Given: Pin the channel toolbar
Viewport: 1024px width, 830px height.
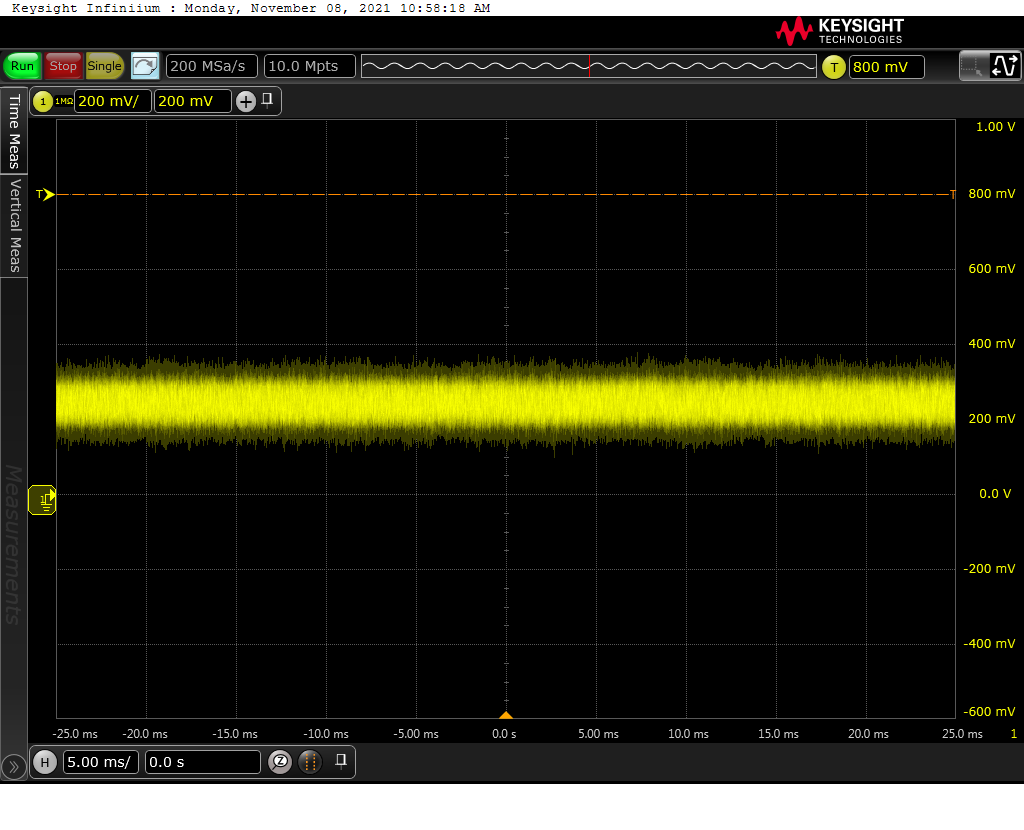Looking at the screenshot, I should (x=267, y=100).
